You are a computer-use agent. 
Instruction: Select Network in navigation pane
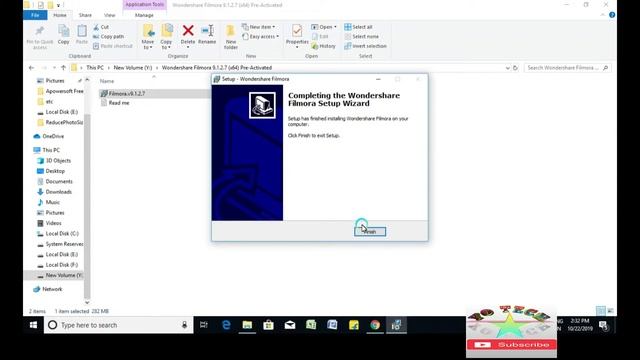pyautogui.click(x=52, y=289)
